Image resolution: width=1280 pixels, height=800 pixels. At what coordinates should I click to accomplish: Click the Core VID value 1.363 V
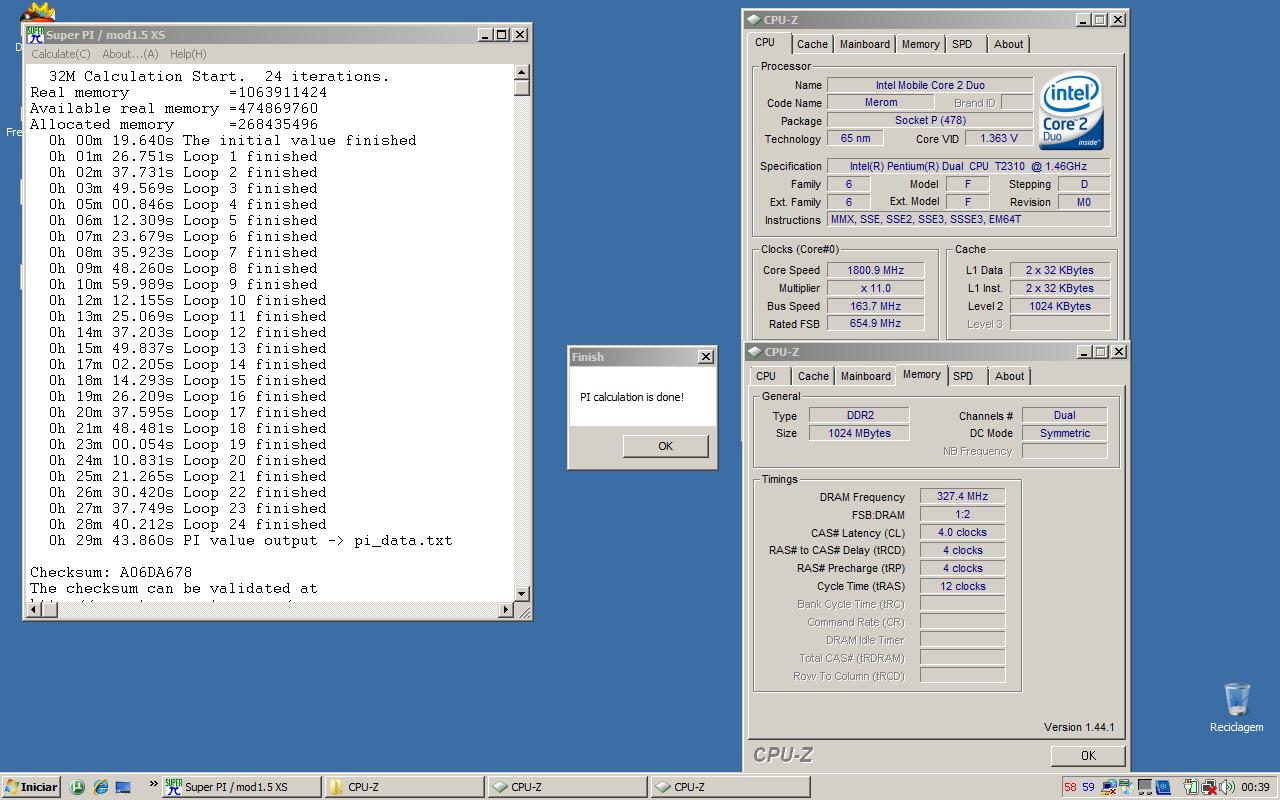999,138
